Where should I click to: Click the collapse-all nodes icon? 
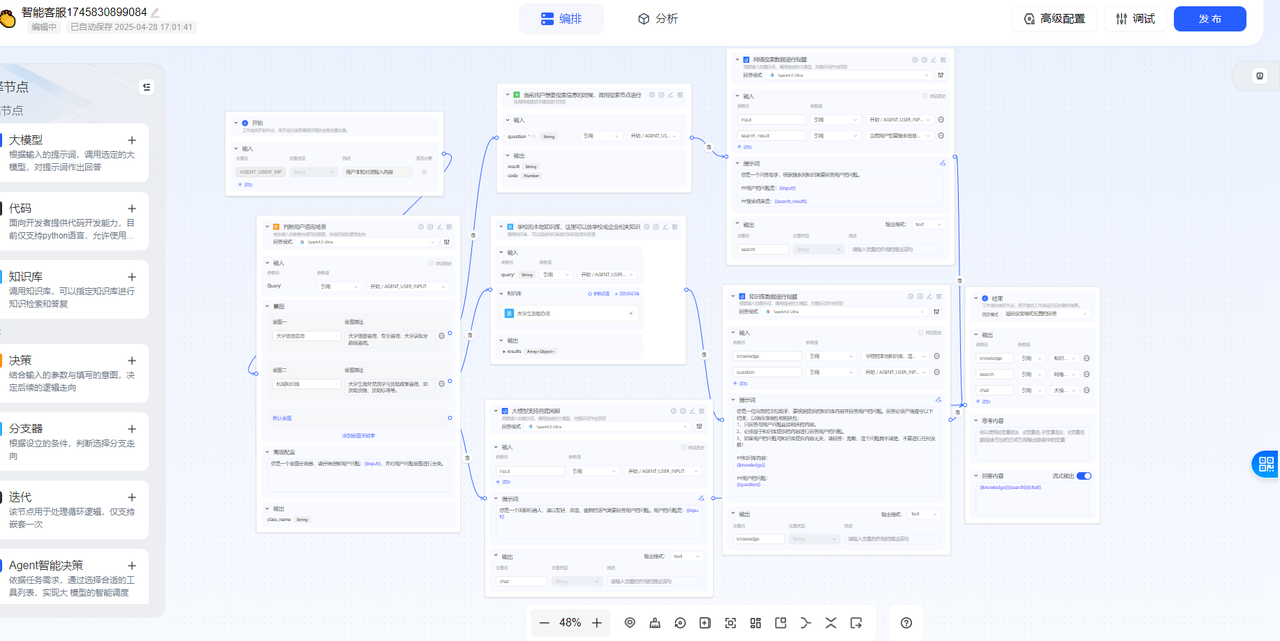831,622
